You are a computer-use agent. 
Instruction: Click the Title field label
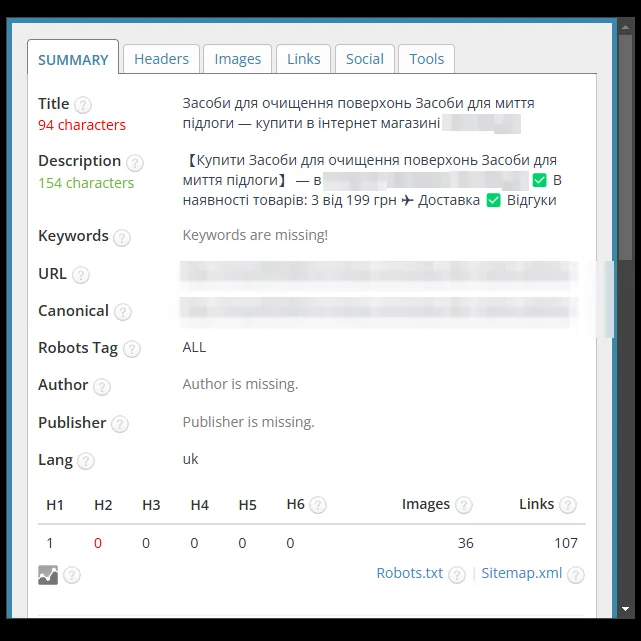pyautogui.click(x=54, y=104)
